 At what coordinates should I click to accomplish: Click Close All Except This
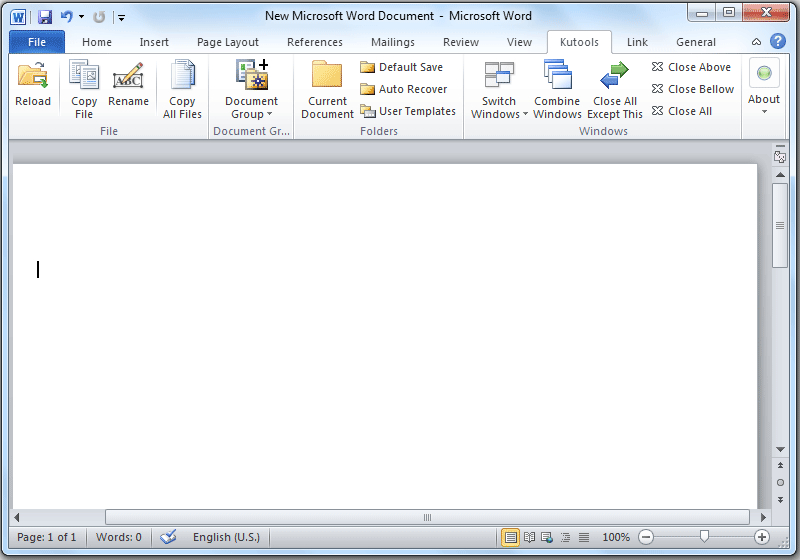614,89
